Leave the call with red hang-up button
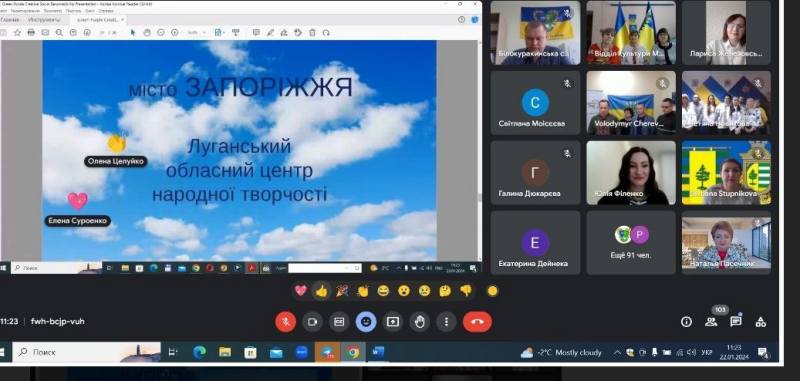Screen dimensions: 800x381 tap(478, 322)
